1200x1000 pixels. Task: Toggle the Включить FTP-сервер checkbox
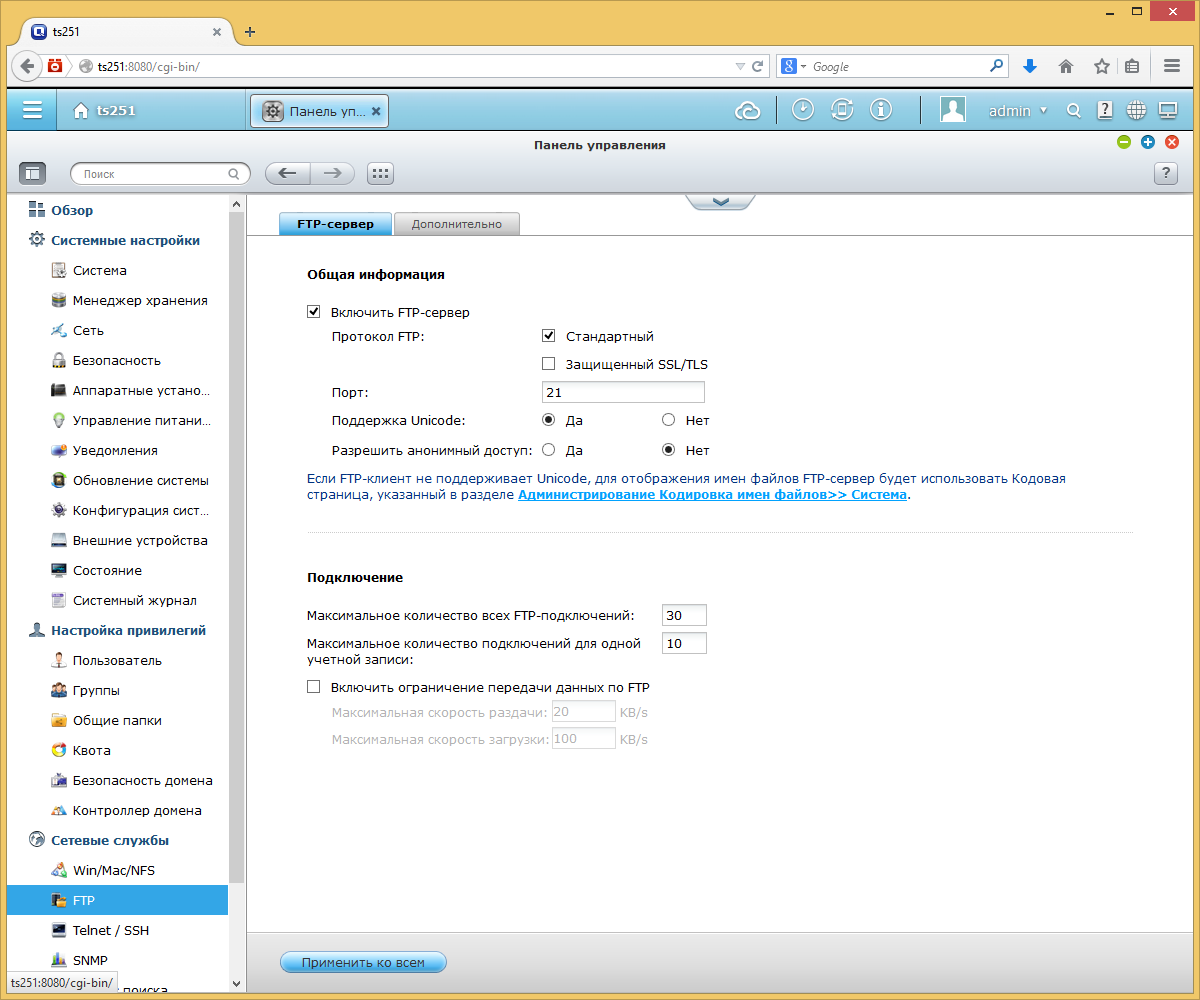pyautogui.click(x=314, y=312)
